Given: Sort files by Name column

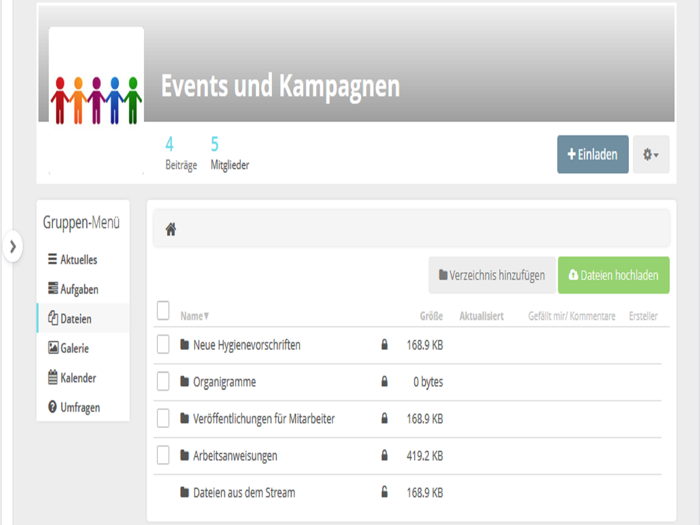Looking at the screenshot, I should (x=194, y=316).
